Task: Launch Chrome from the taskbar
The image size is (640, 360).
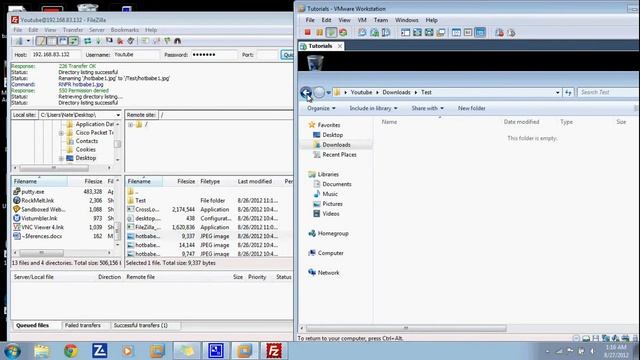Action: (71, 351)
